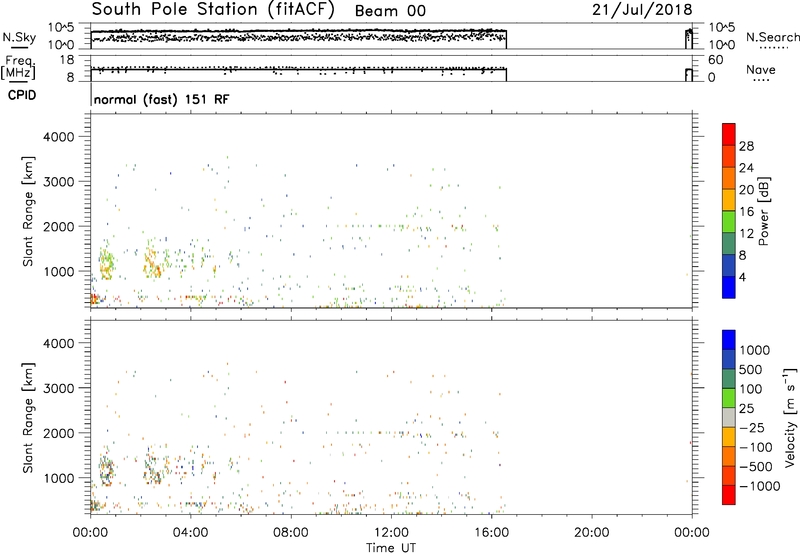
Task: Select the 'Time UT' axis title
Action: coord(391,548)
